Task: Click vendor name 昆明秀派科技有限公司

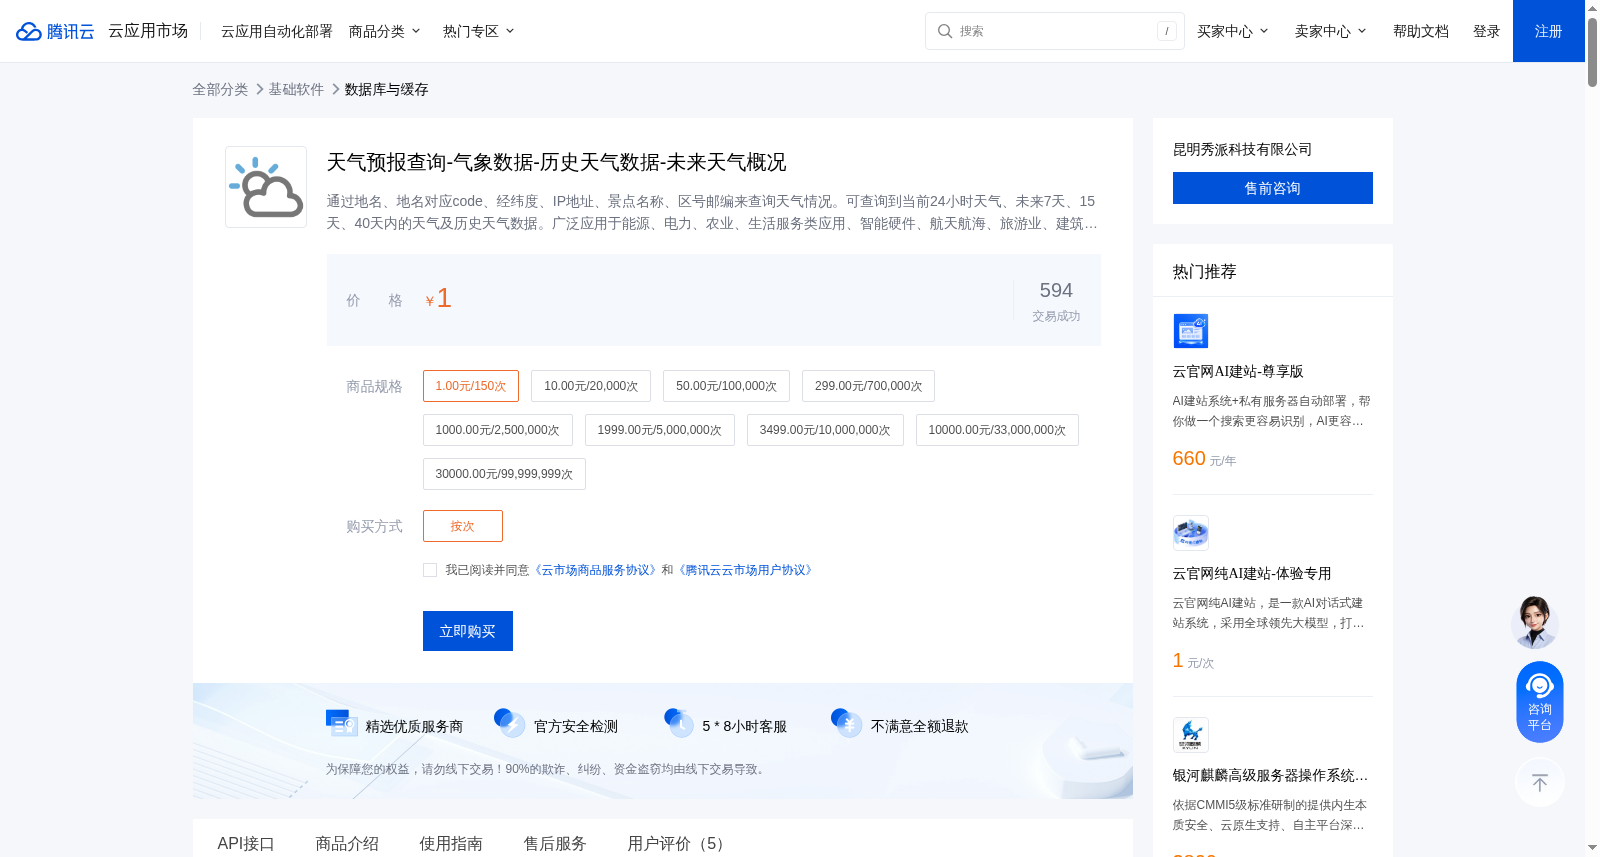Action: 1242,149
